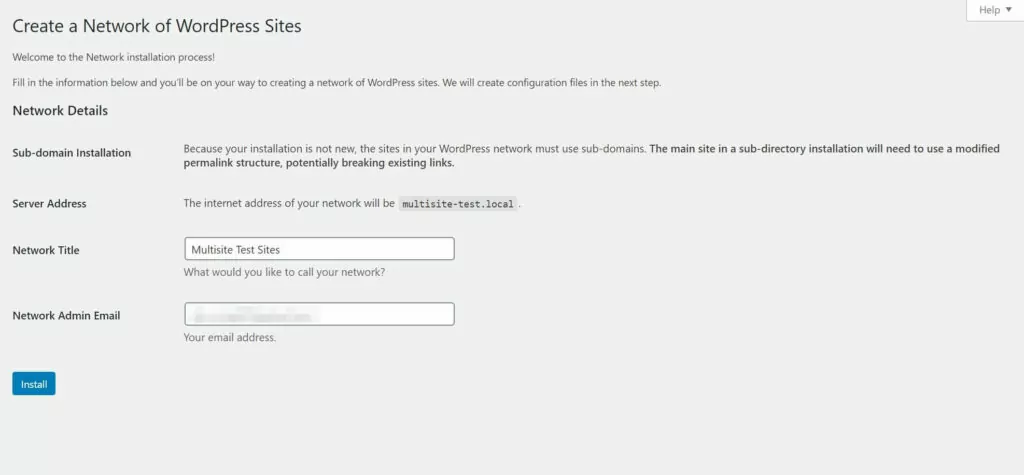Screen dimensions: 1024x475
Task: Click the Network Title field label
Action: coord(46,250)
